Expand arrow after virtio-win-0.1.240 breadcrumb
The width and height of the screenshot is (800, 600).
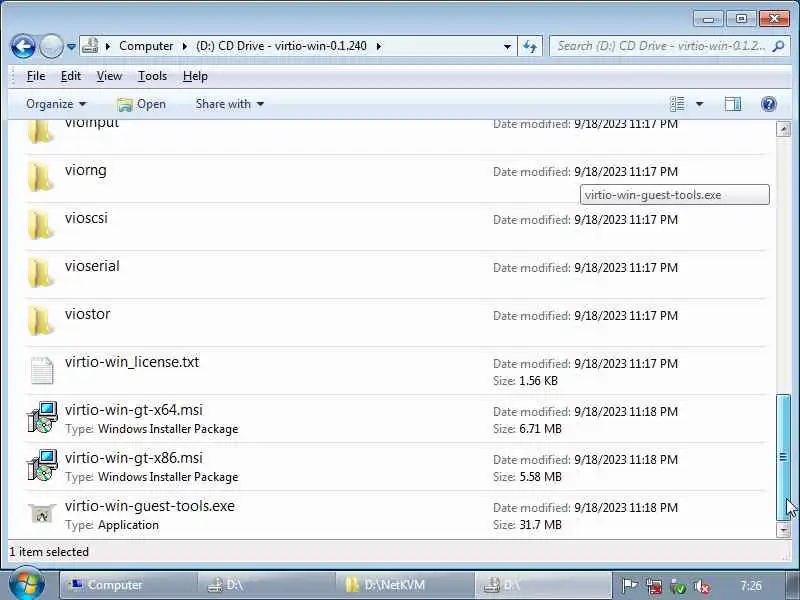click(x=379, y=46)
